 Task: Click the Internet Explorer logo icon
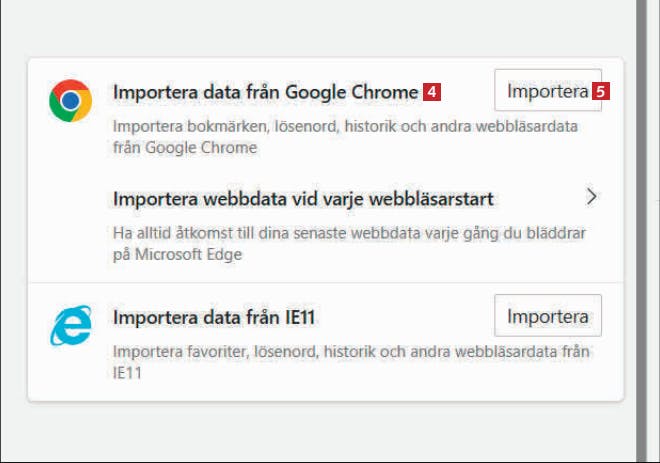coord(71,325)
